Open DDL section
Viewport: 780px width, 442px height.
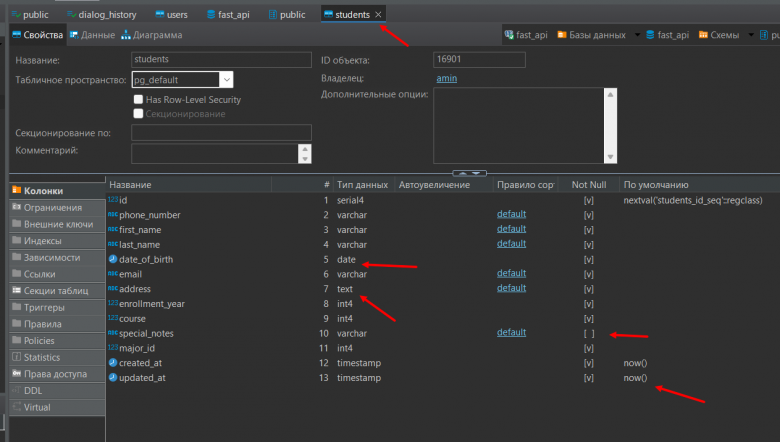pos(57,391)
